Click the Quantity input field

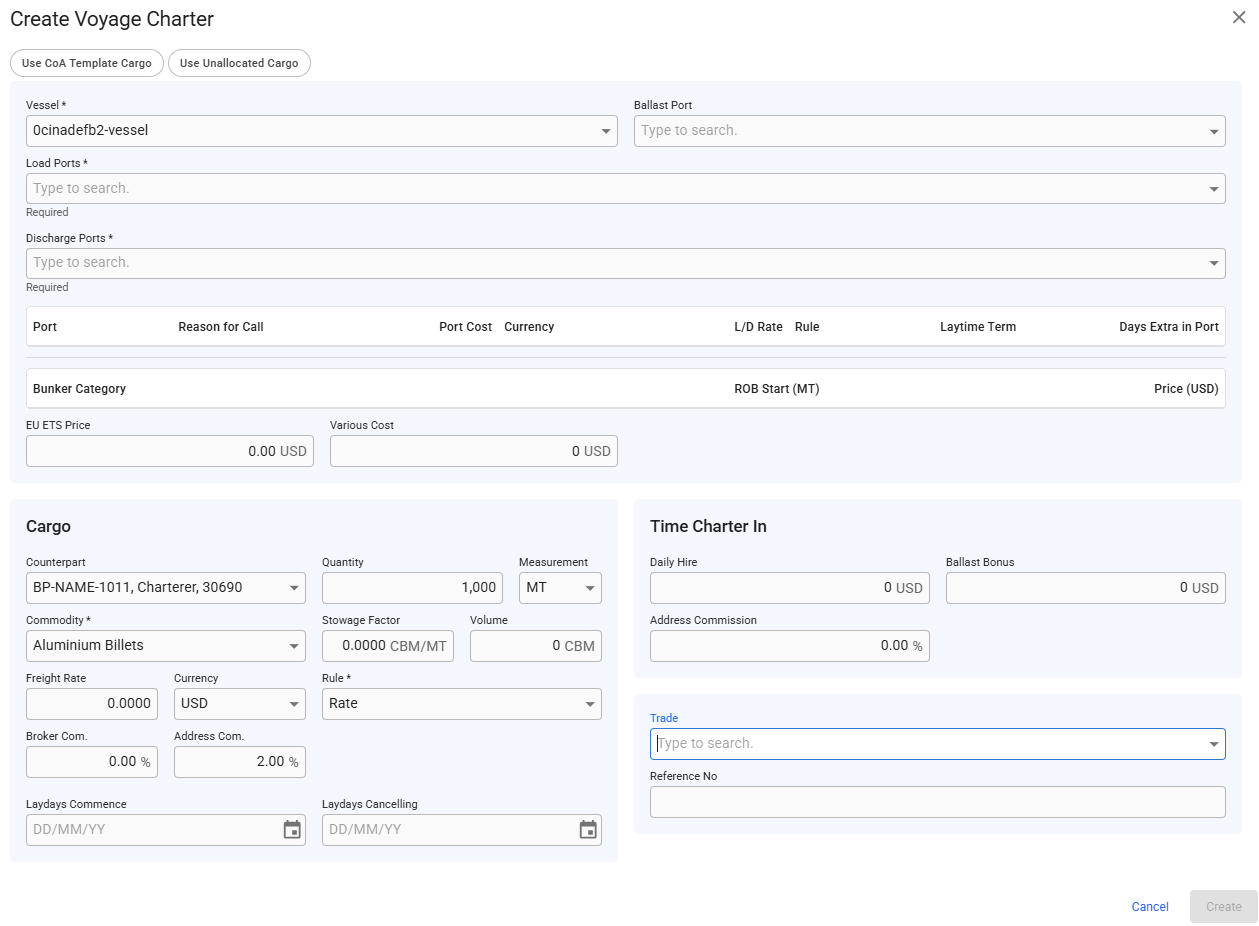[410, 588]
